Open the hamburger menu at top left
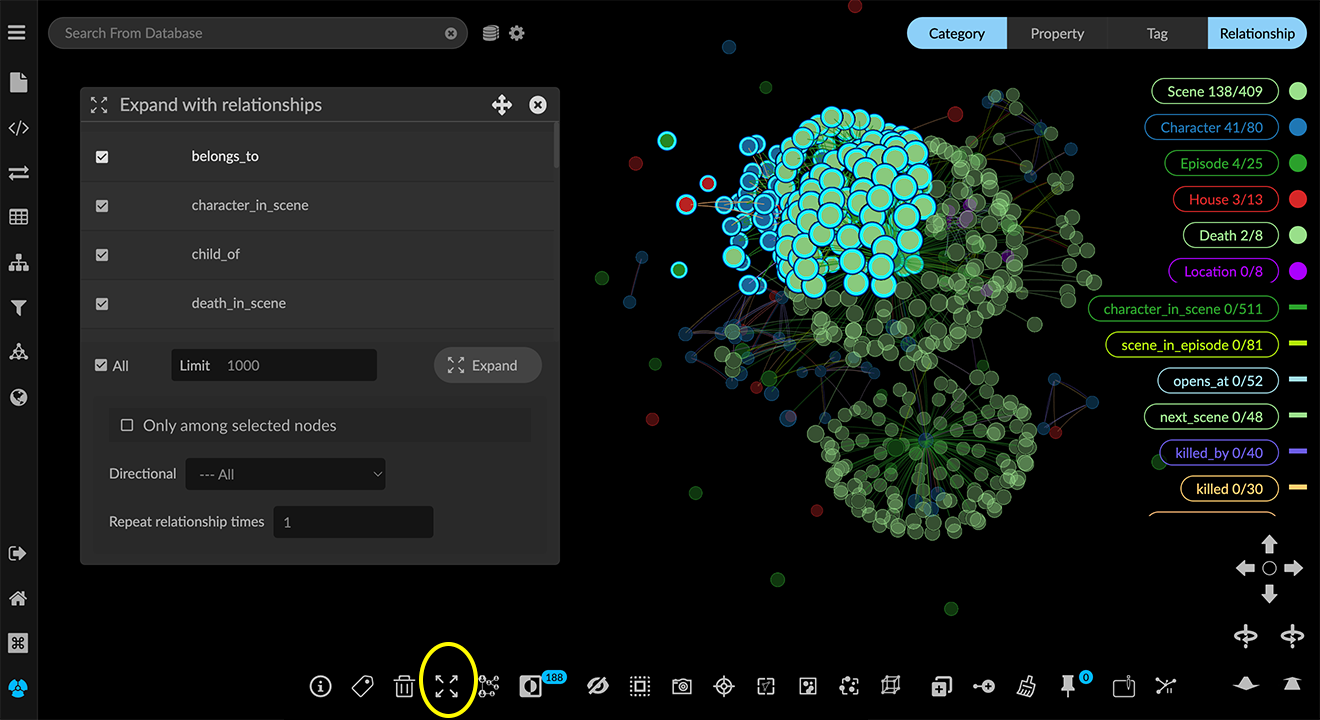Image resolution: width=1320 pixels, height=720 pixels. coord(17,33)
